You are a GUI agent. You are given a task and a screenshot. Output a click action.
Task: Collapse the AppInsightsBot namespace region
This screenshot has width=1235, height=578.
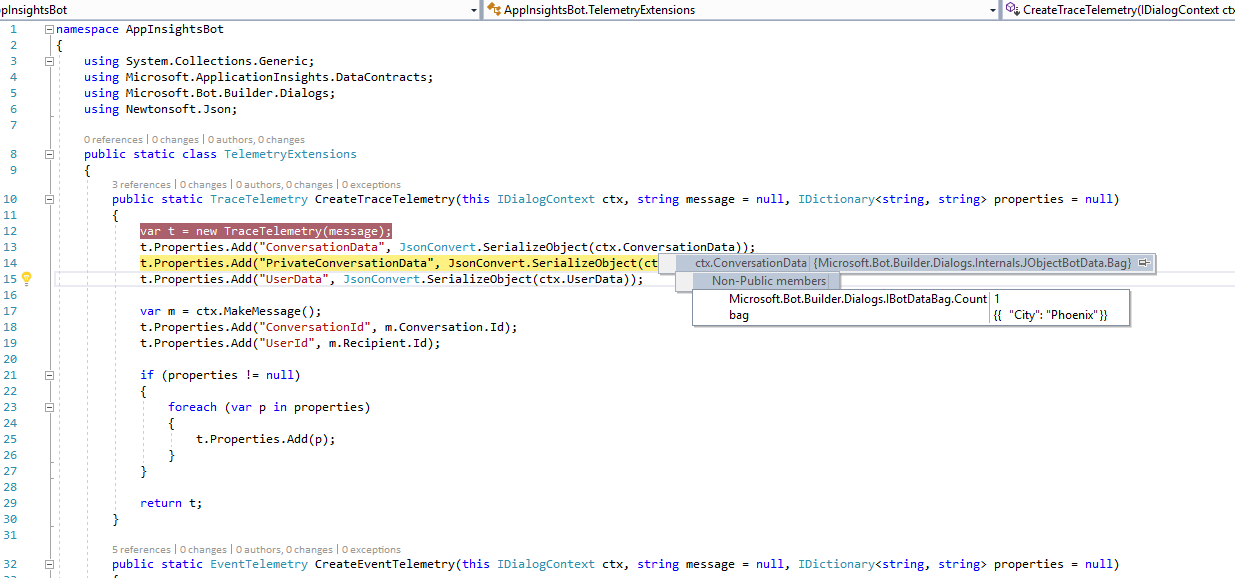pyautogui.click(x=47, y=29)
